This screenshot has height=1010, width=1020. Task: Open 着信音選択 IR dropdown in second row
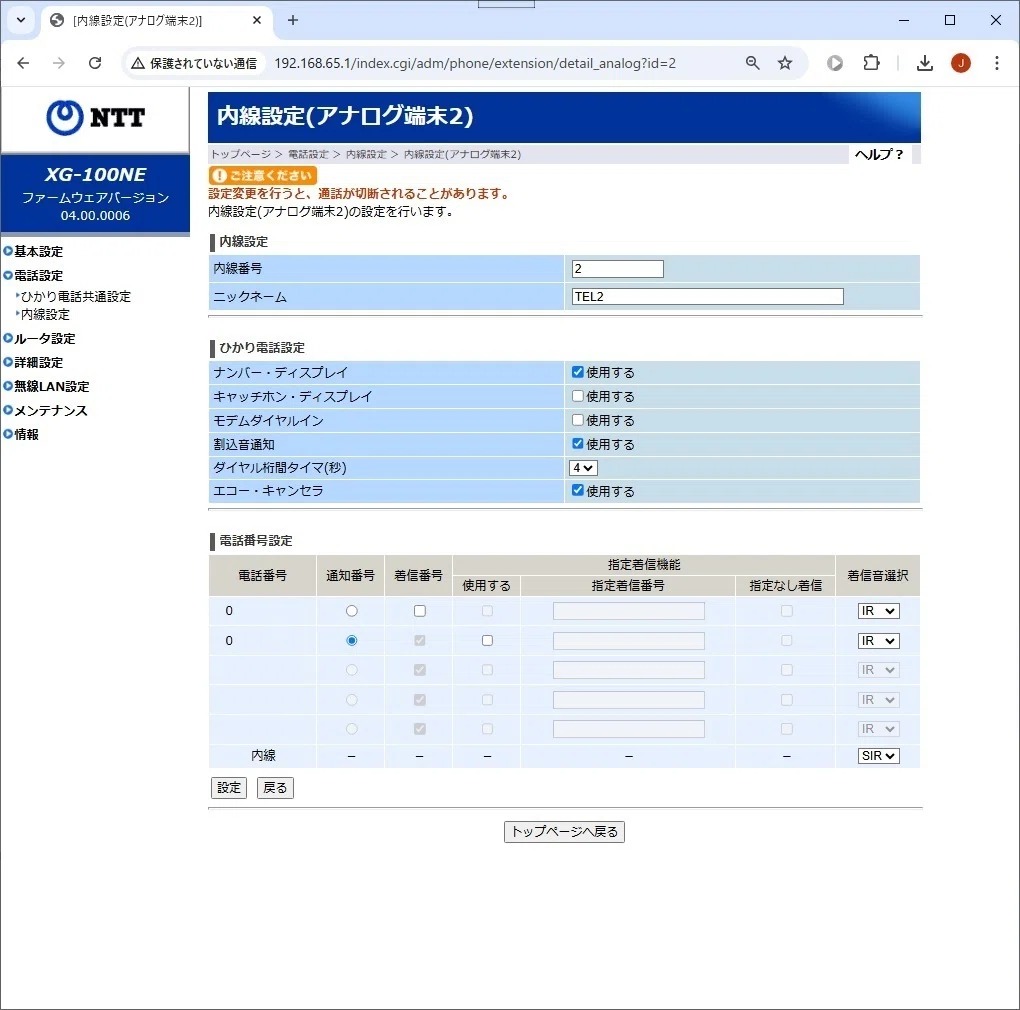point(878,641)
